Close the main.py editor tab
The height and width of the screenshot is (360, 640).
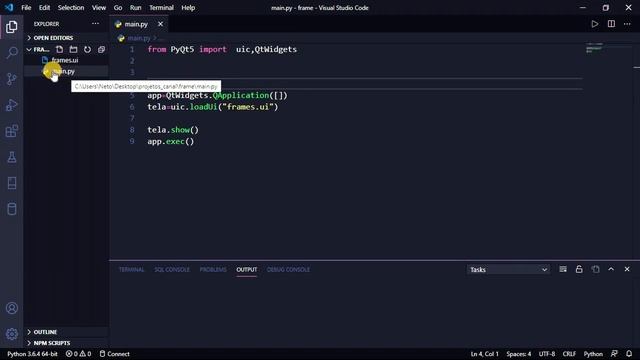point(160,24)
